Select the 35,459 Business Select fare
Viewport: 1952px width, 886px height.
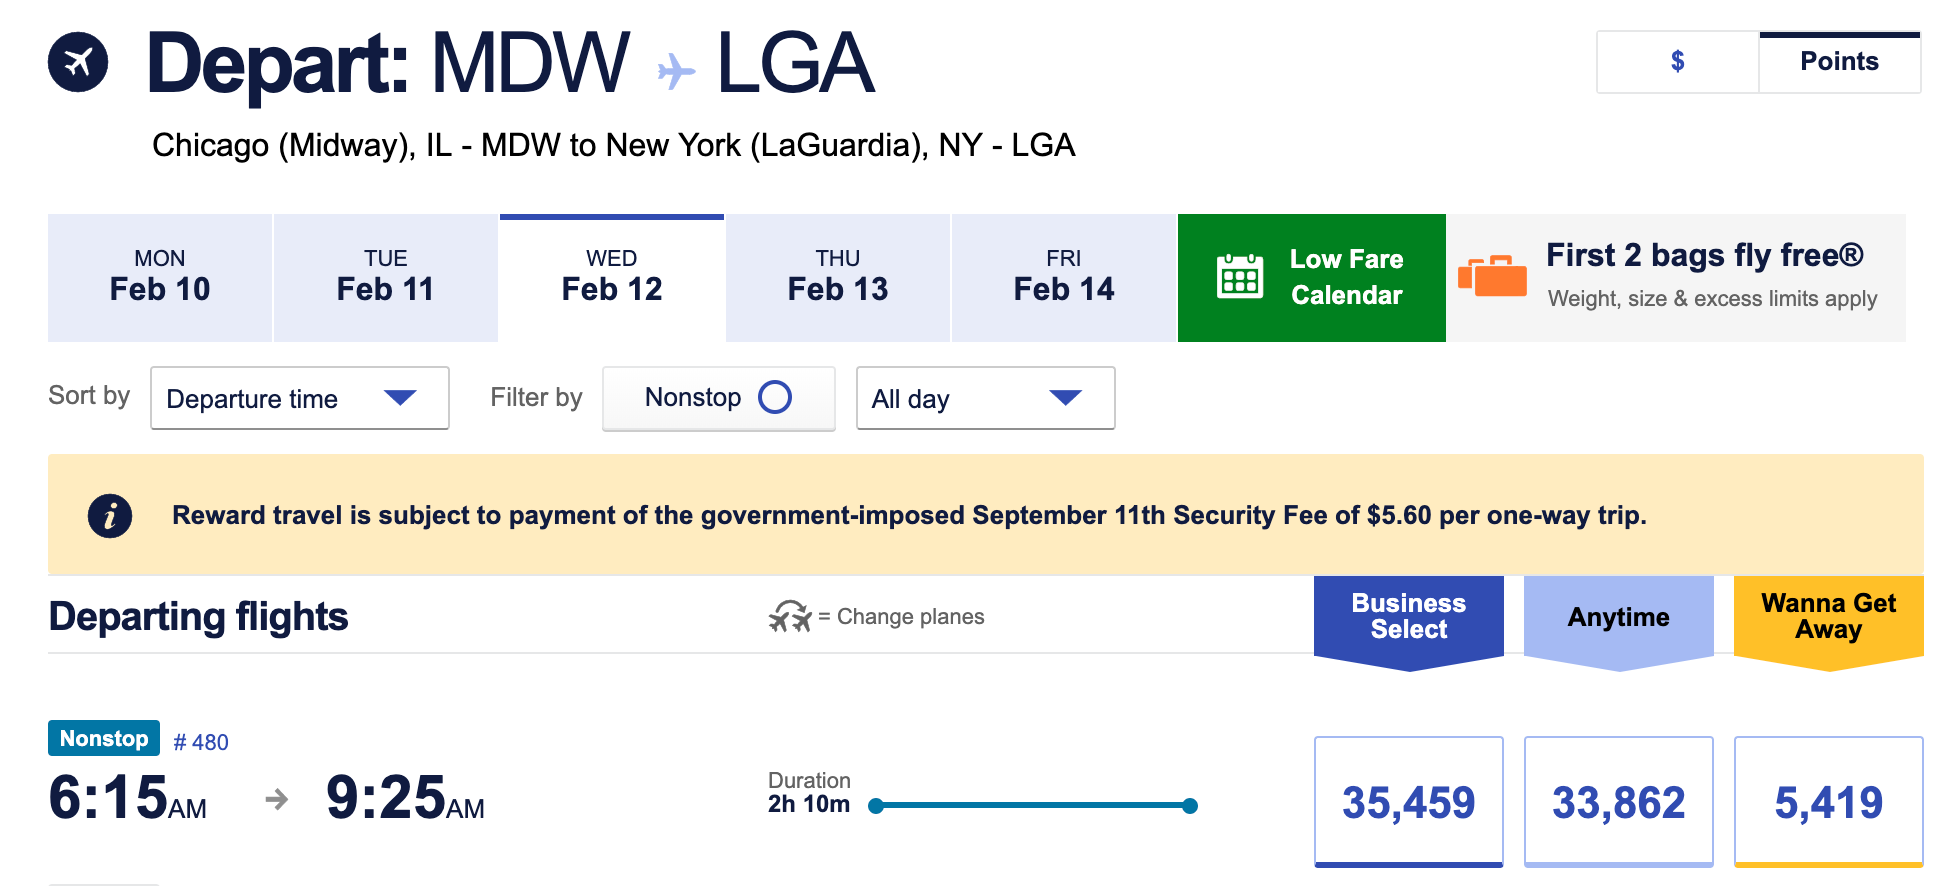1408,801
